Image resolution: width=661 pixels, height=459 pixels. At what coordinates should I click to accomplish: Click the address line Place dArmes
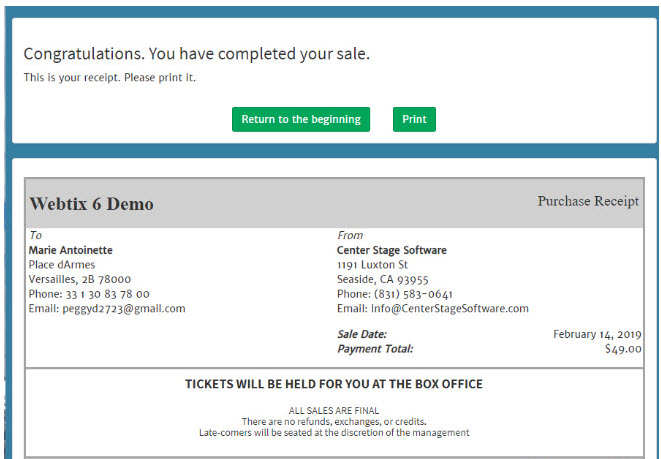(62, 265)
